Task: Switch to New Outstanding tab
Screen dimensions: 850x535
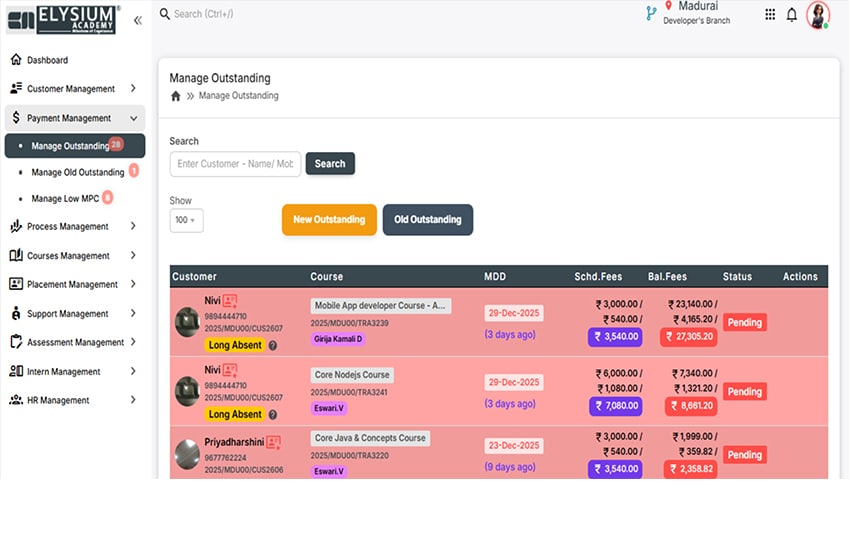Action: point(329,220)
